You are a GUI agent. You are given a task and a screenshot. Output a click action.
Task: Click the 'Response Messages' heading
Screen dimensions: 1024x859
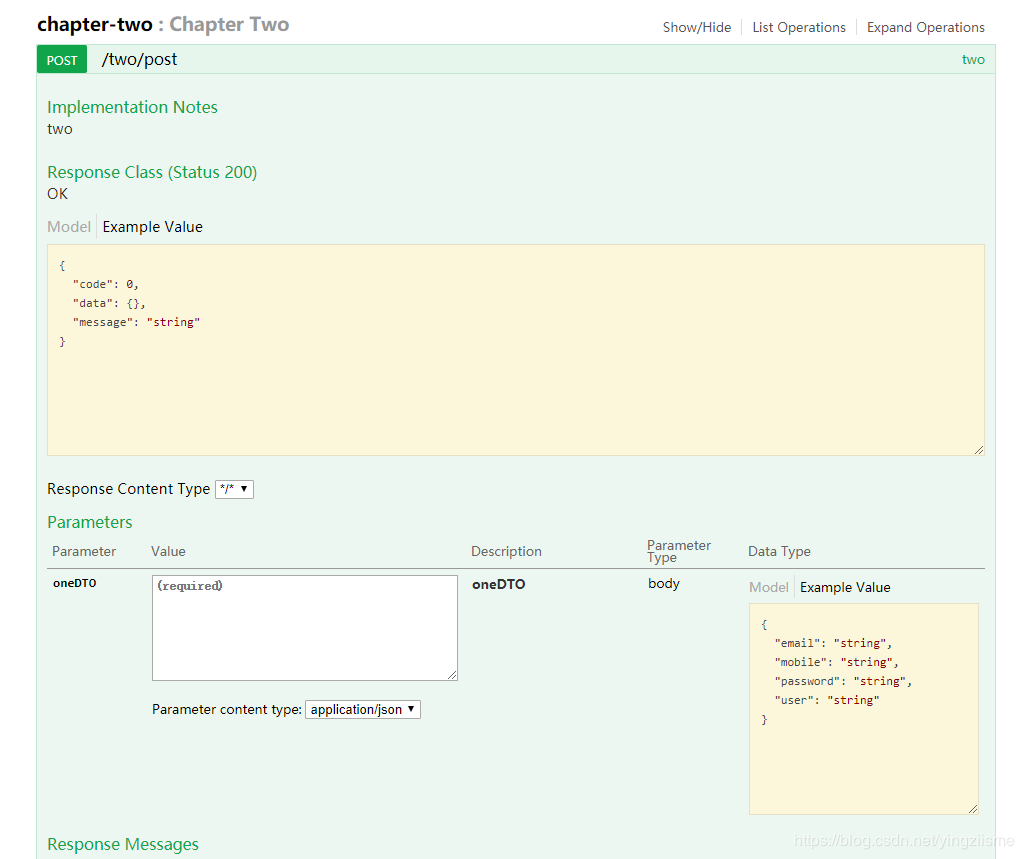123,844
